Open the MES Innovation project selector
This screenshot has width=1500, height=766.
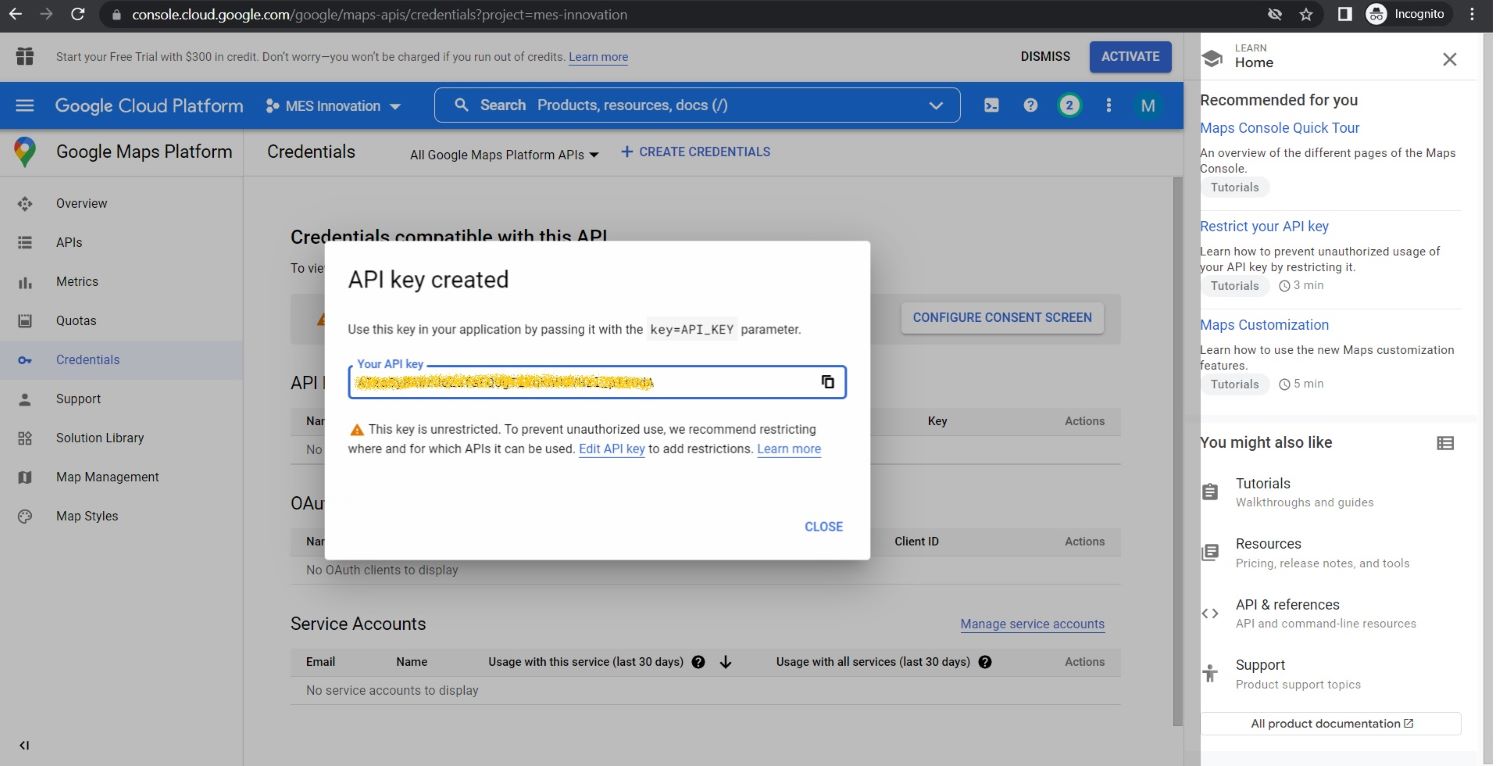coord(331,104)
